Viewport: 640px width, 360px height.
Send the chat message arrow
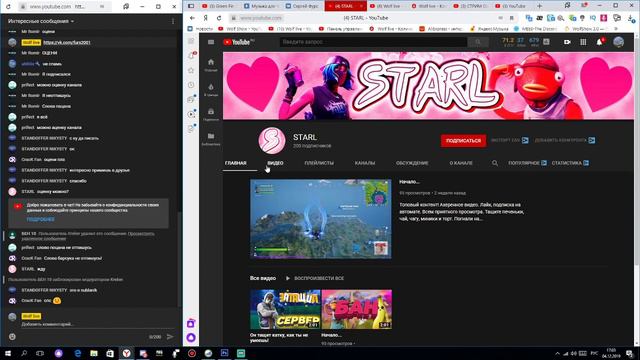click(170, 337)
